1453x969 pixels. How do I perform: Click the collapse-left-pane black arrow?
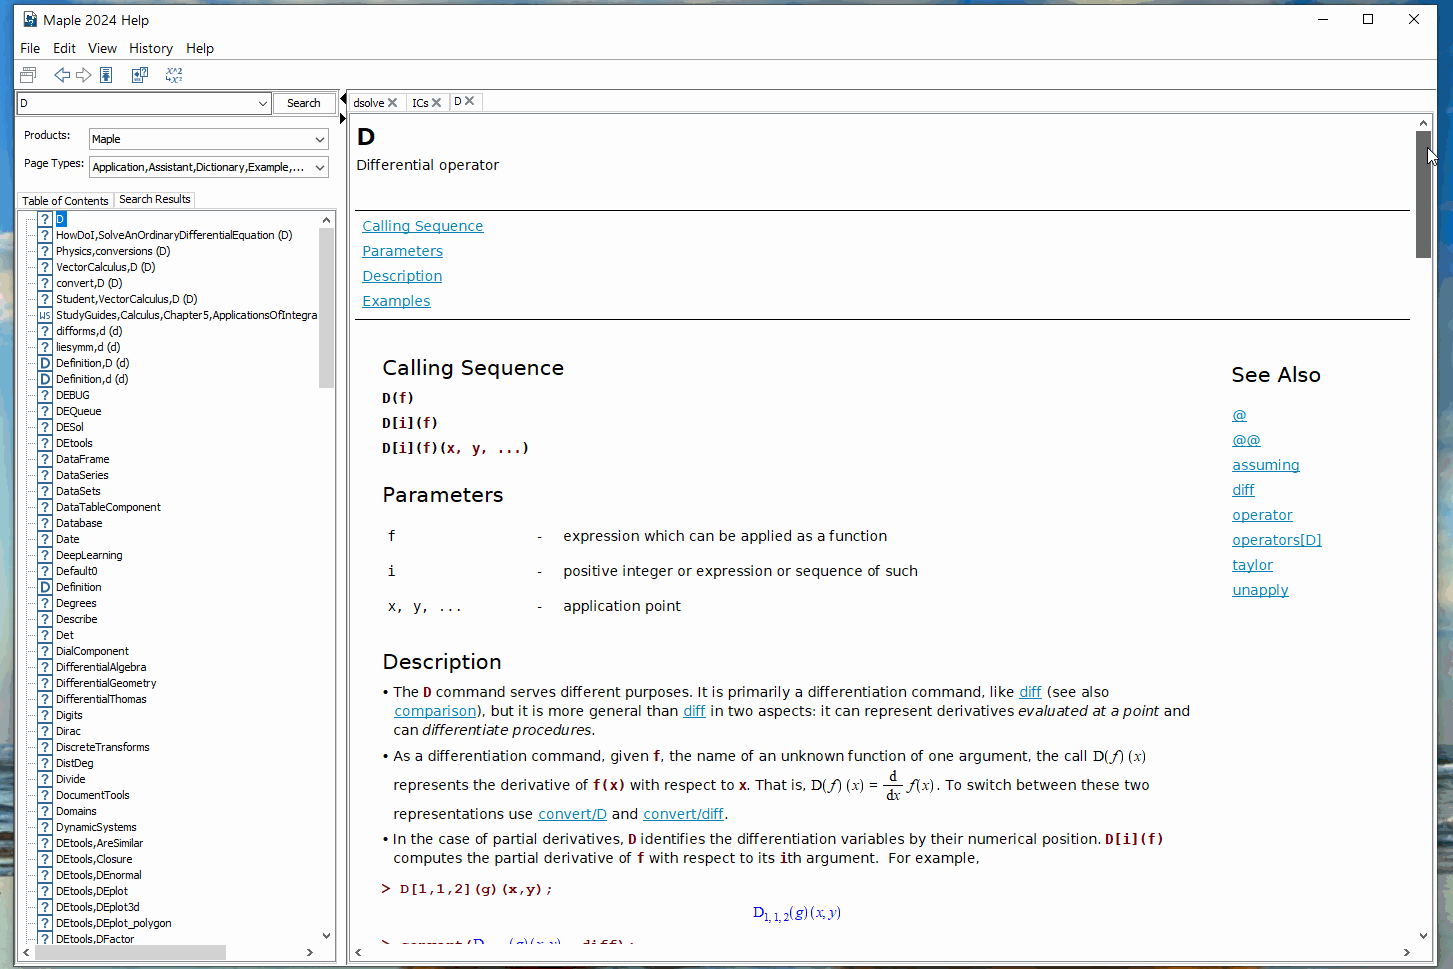click(343, 98)
